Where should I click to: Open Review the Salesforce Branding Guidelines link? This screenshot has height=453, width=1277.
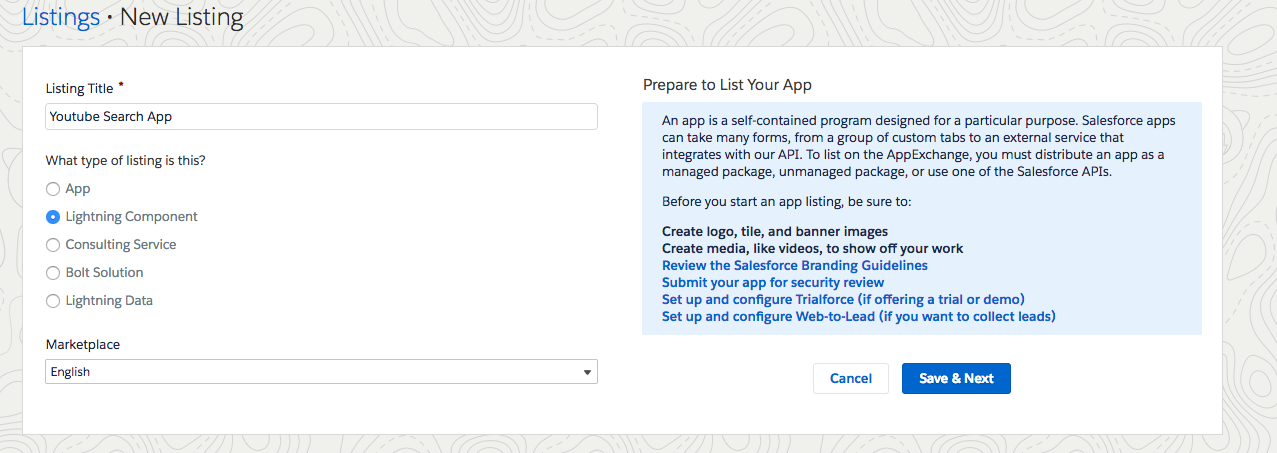click(x=795, y=266)
